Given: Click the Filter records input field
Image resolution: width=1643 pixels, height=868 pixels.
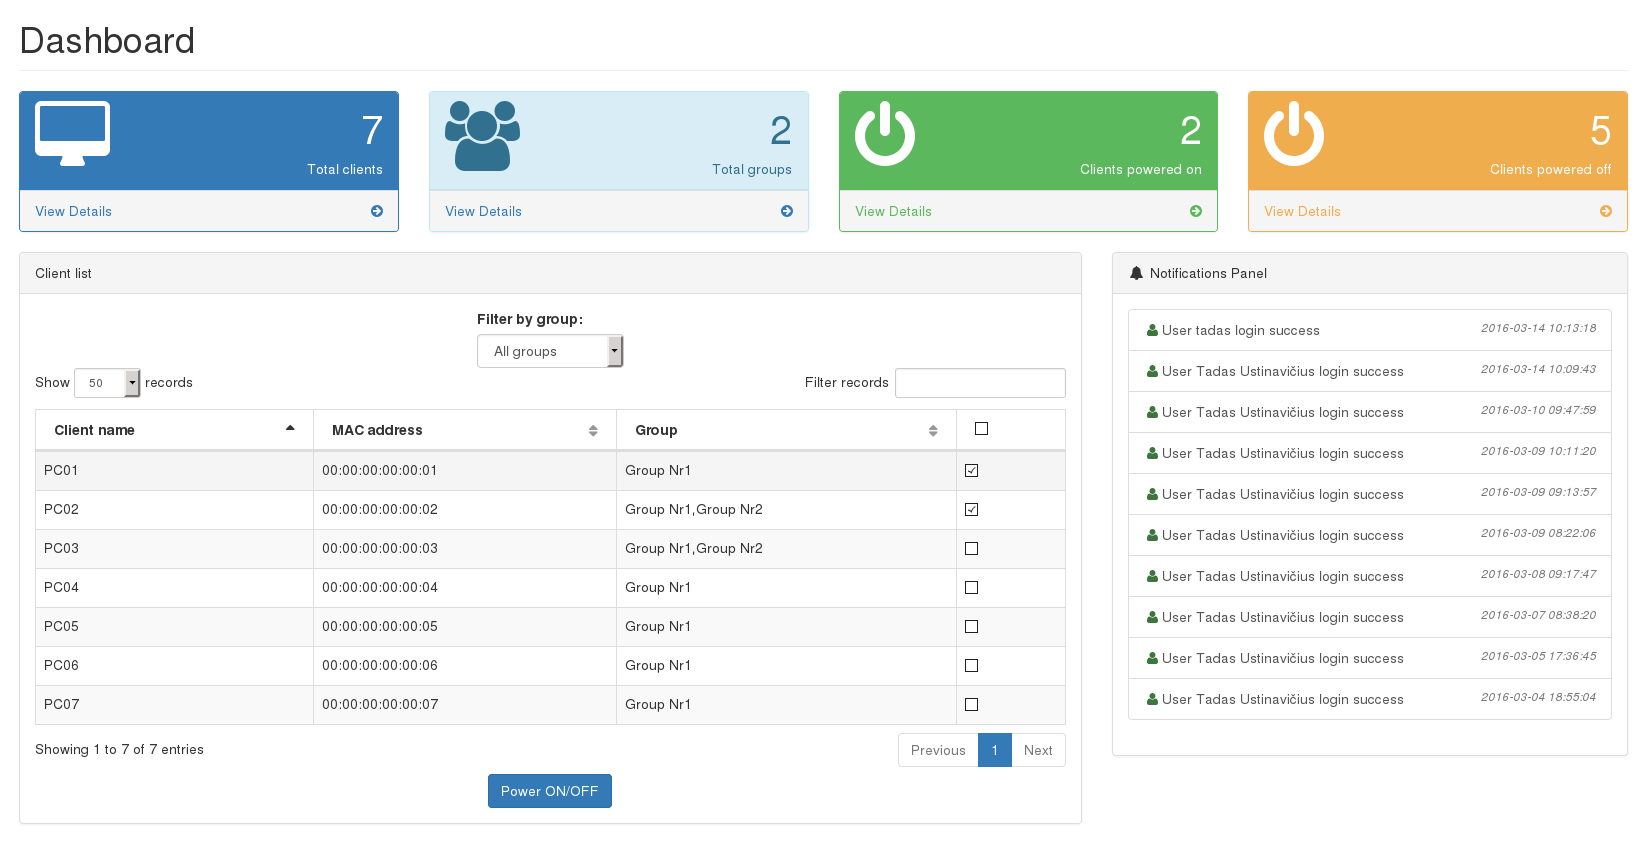Looking at the screenshot, I should [980, 382].
